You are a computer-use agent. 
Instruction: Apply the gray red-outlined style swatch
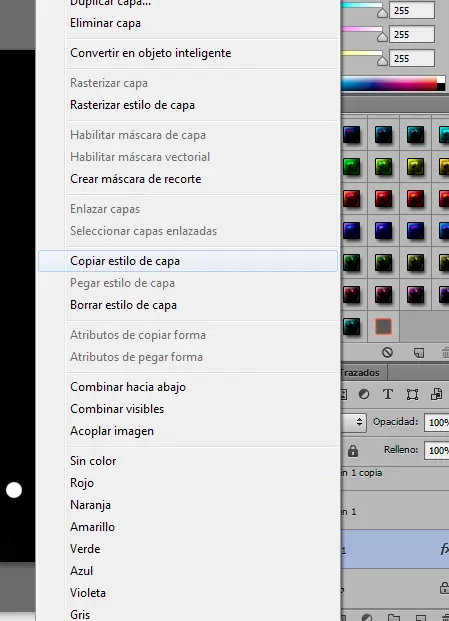tap(383, 327)
